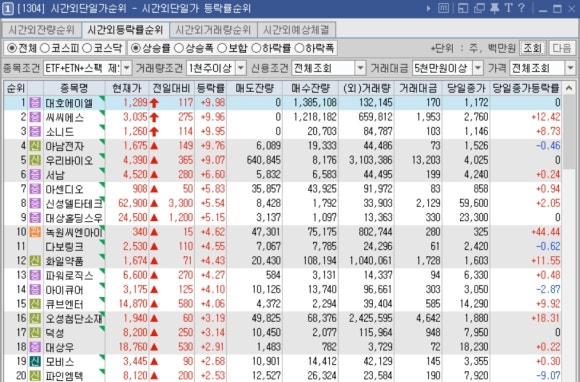Screen dimensions: 580x382
Task: Open the 가격 전체조회 dropdown arrow
Action: point(570,68)
